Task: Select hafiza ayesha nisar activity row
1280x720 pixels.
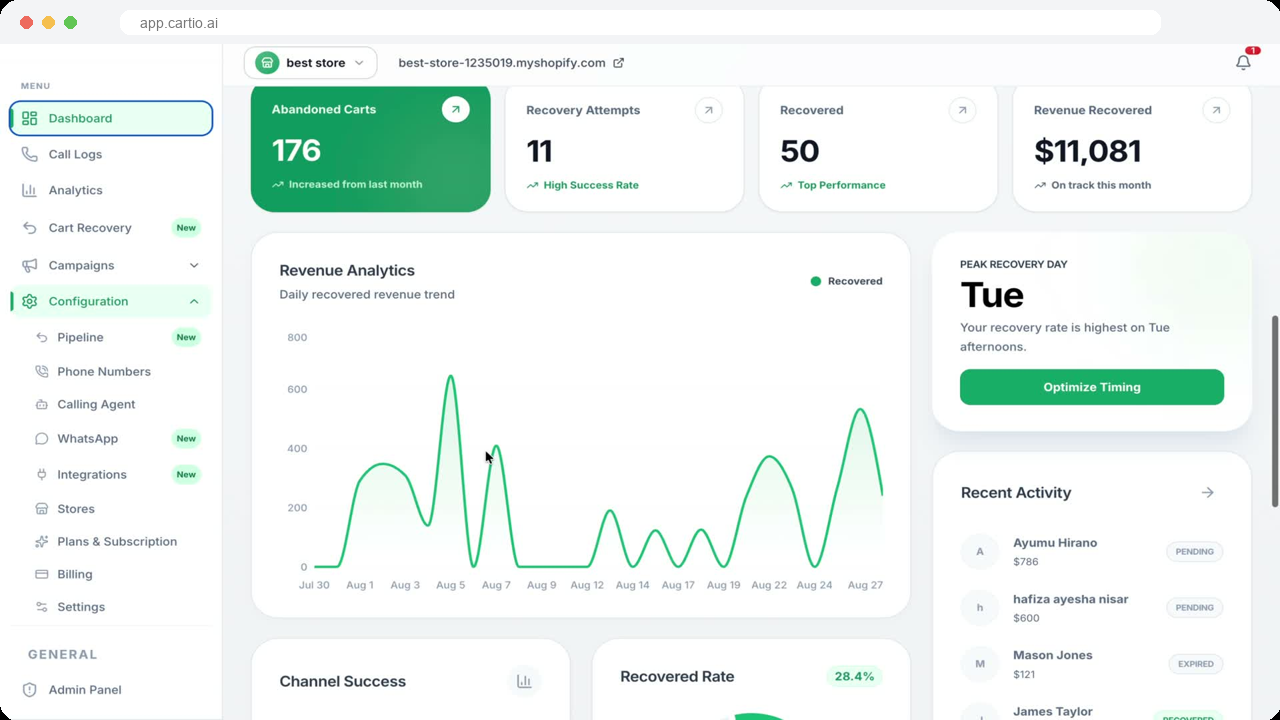Action: [x=1091, y=608]
